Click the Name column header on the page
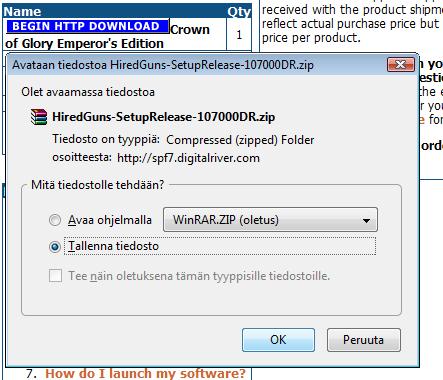This screenshot has height=380, width=443. [x=22, y=12]
